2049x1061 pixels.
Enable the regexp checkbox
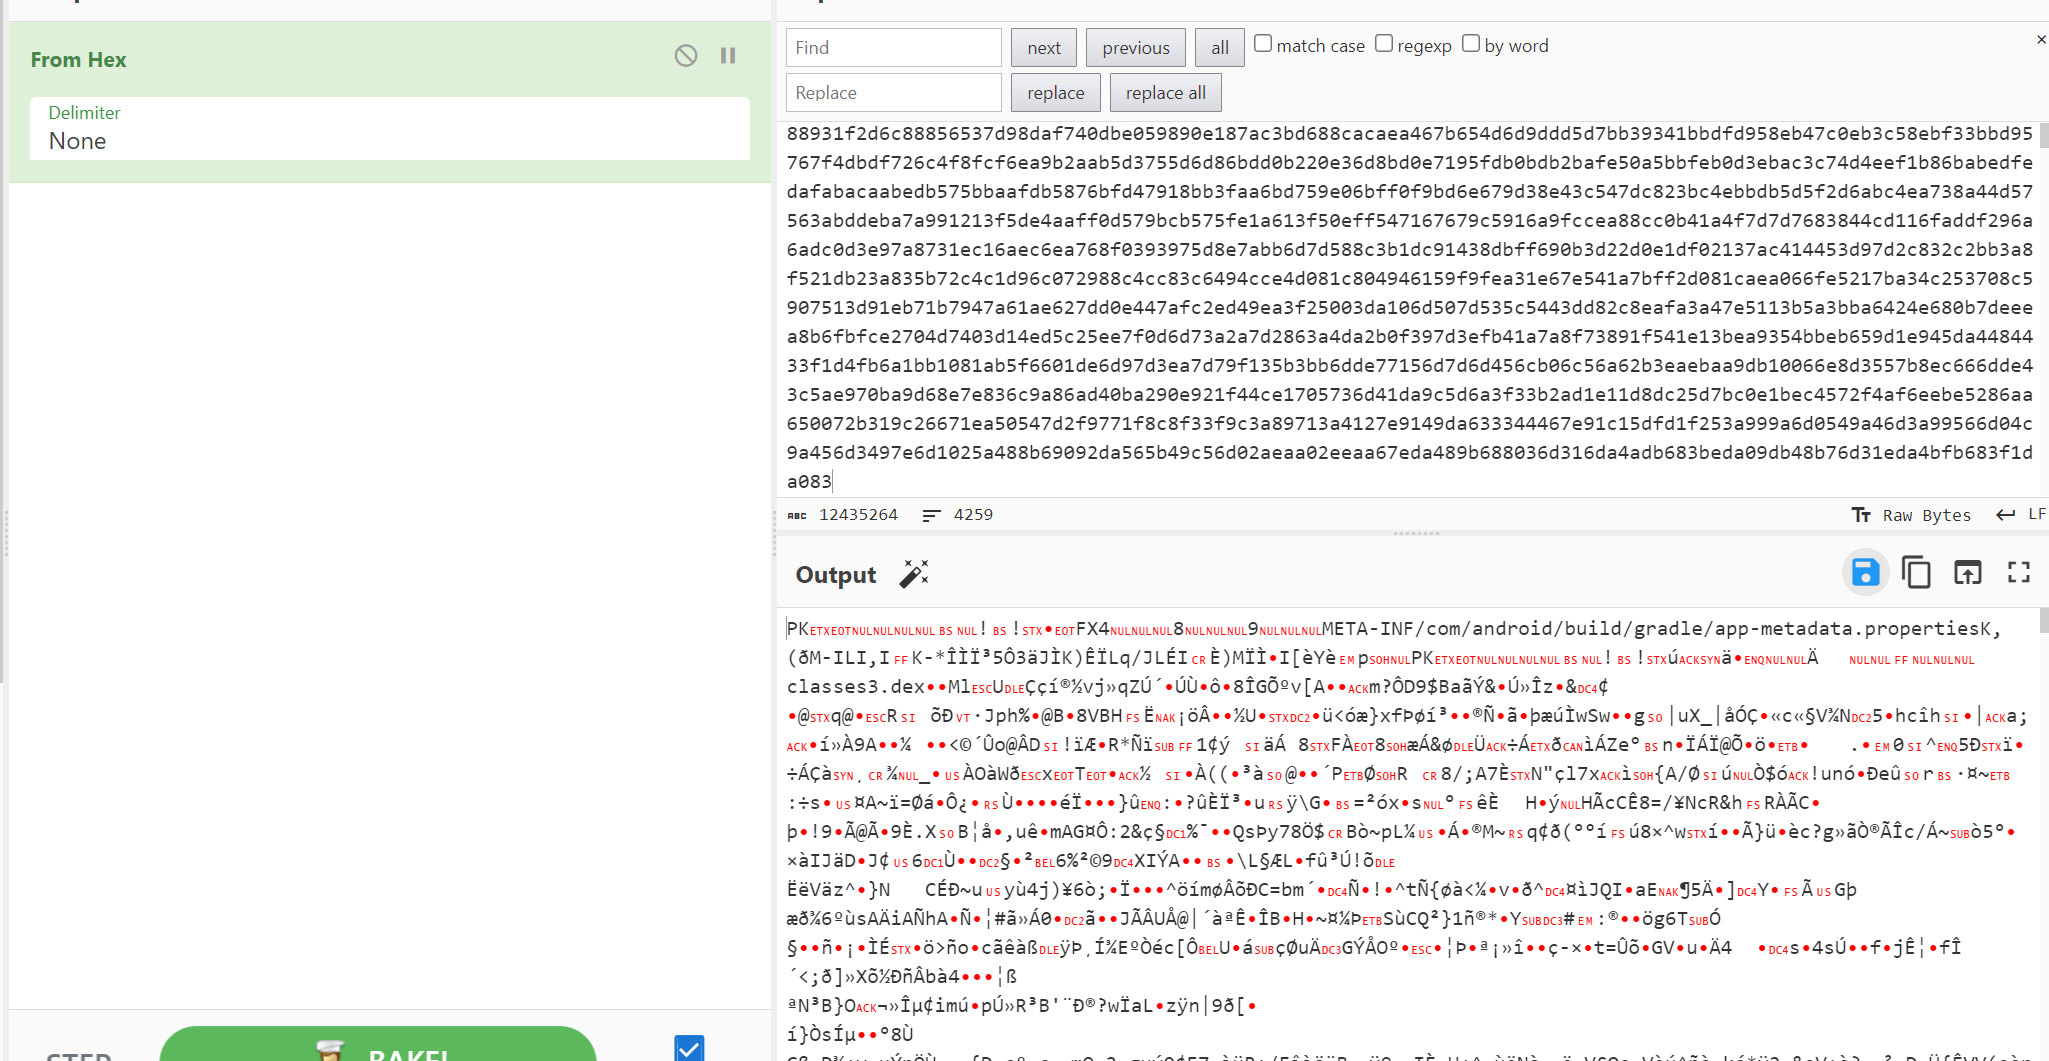click(1384, 44)
